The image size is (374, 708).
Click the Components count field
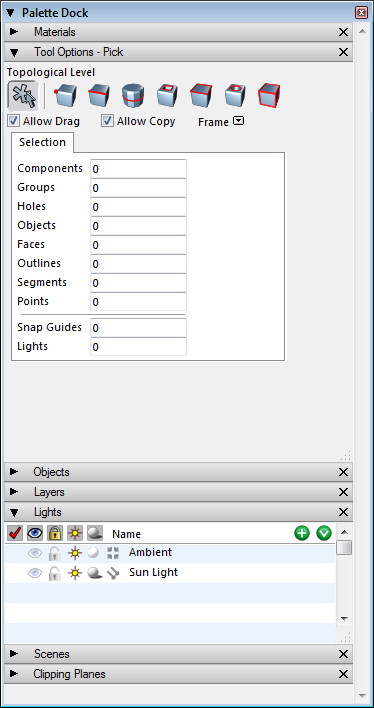coord(138,168)
